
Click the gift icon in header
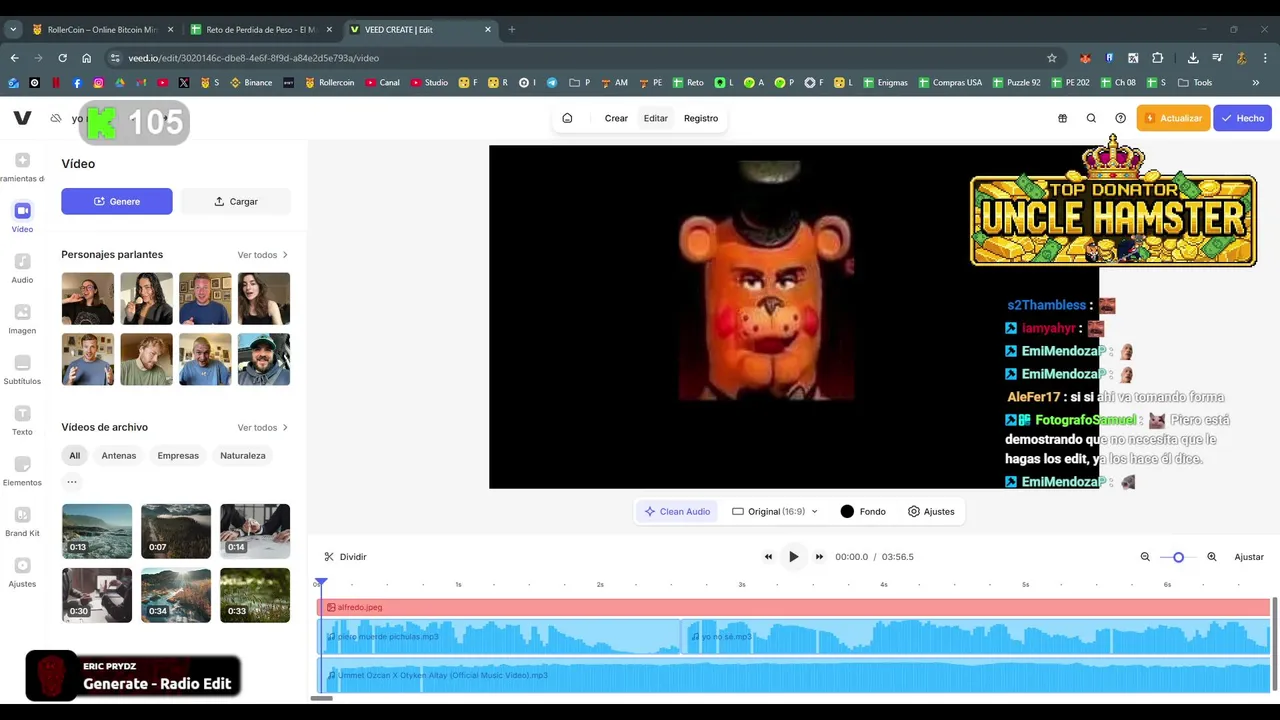pyautogui.click(x=1062, y=118)
